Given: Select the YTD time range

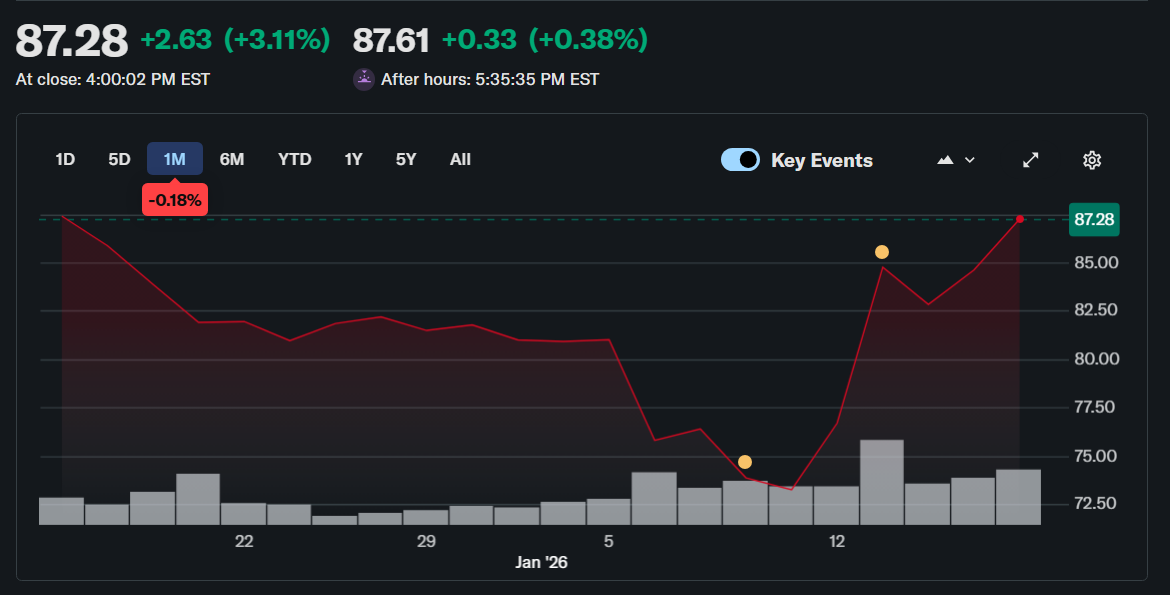Looking at the screenshot, I should click(x=295, y=159).
